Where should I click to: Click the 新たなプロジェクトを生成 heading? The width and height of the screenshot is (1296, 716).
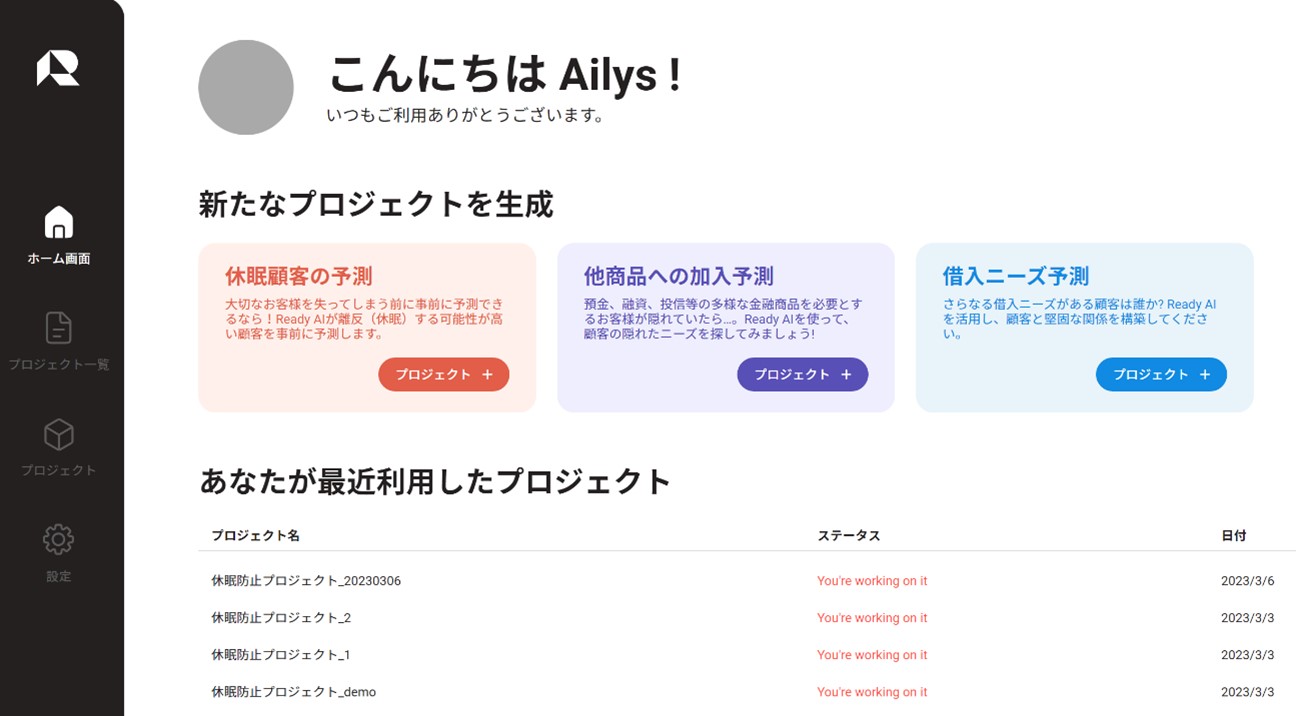tap(376, 204)
